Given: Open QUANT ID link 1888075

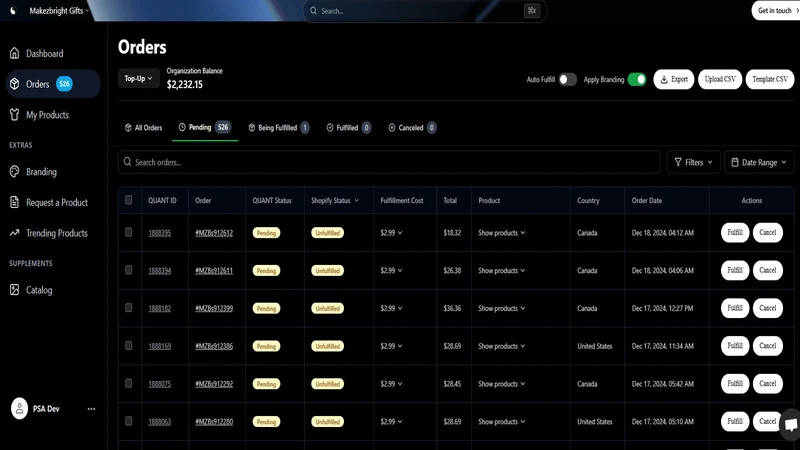Looking at the screenshot, I should [x=160, y=384].
